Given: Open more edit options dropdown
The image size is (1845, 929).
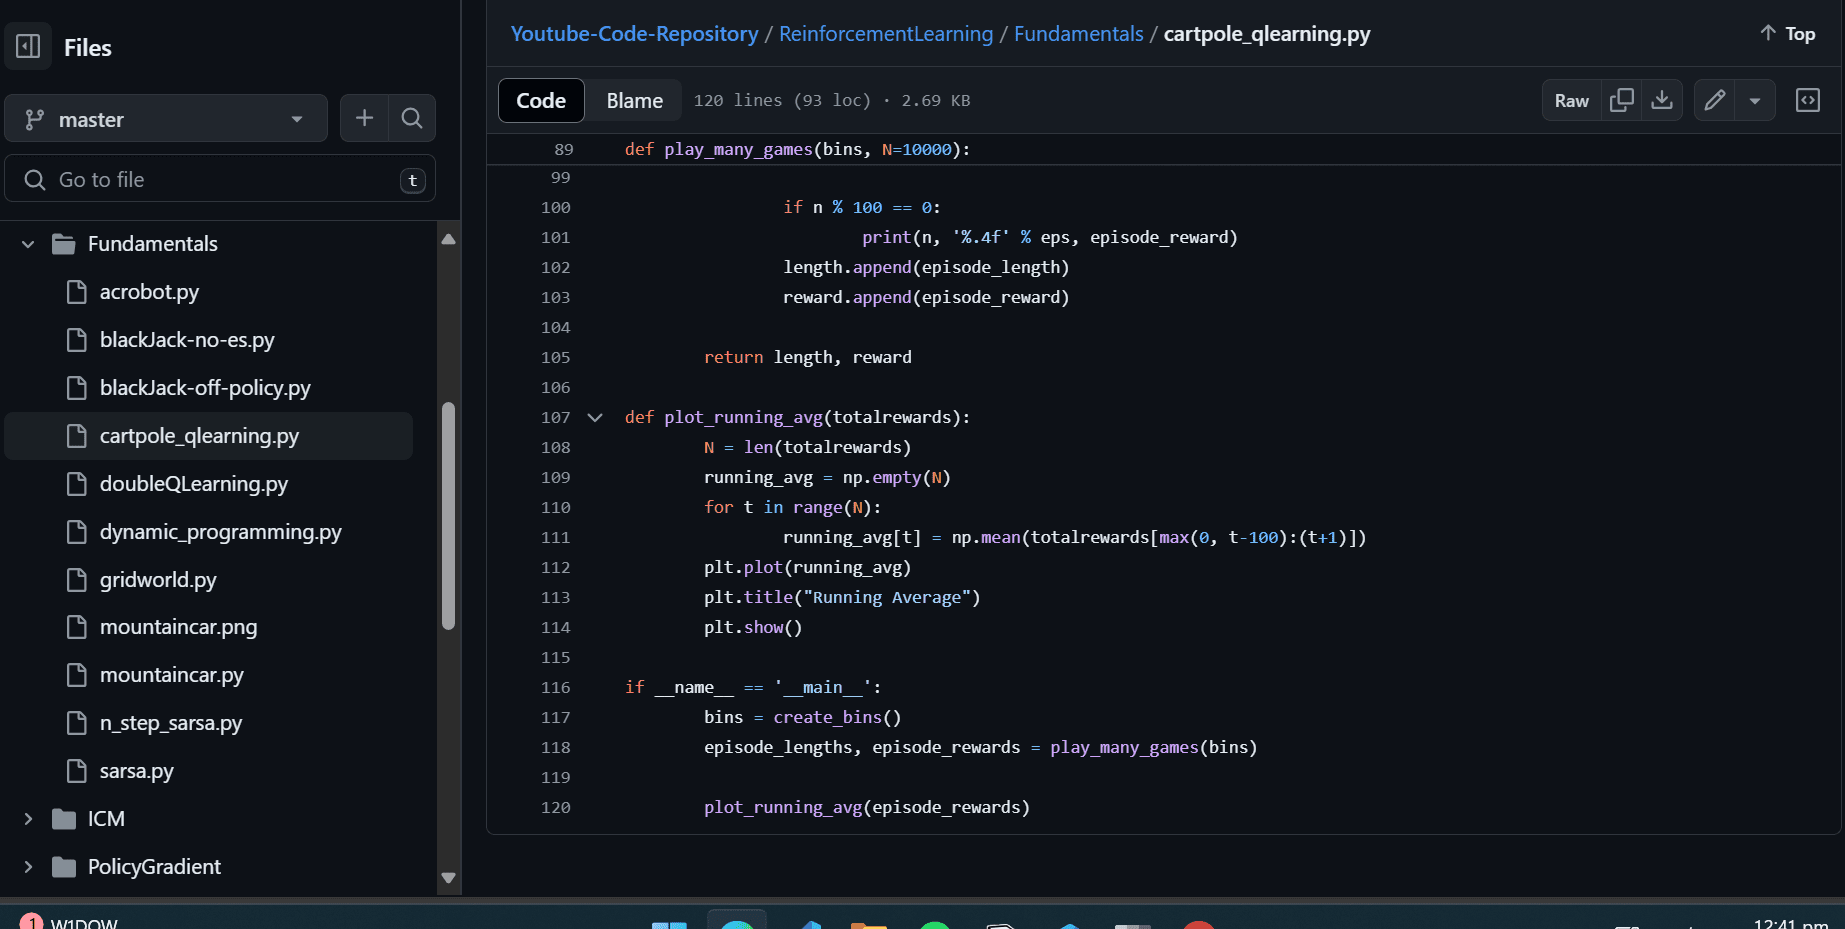Looking at the screenshot, I should (x=1755, y=100).
